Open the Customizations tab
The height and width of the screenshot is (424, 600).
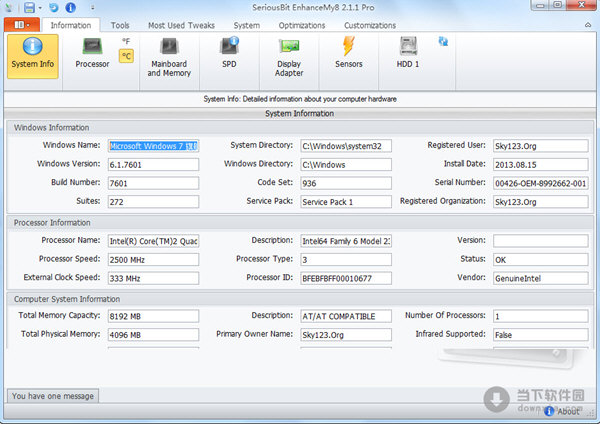tap(370, 25)
